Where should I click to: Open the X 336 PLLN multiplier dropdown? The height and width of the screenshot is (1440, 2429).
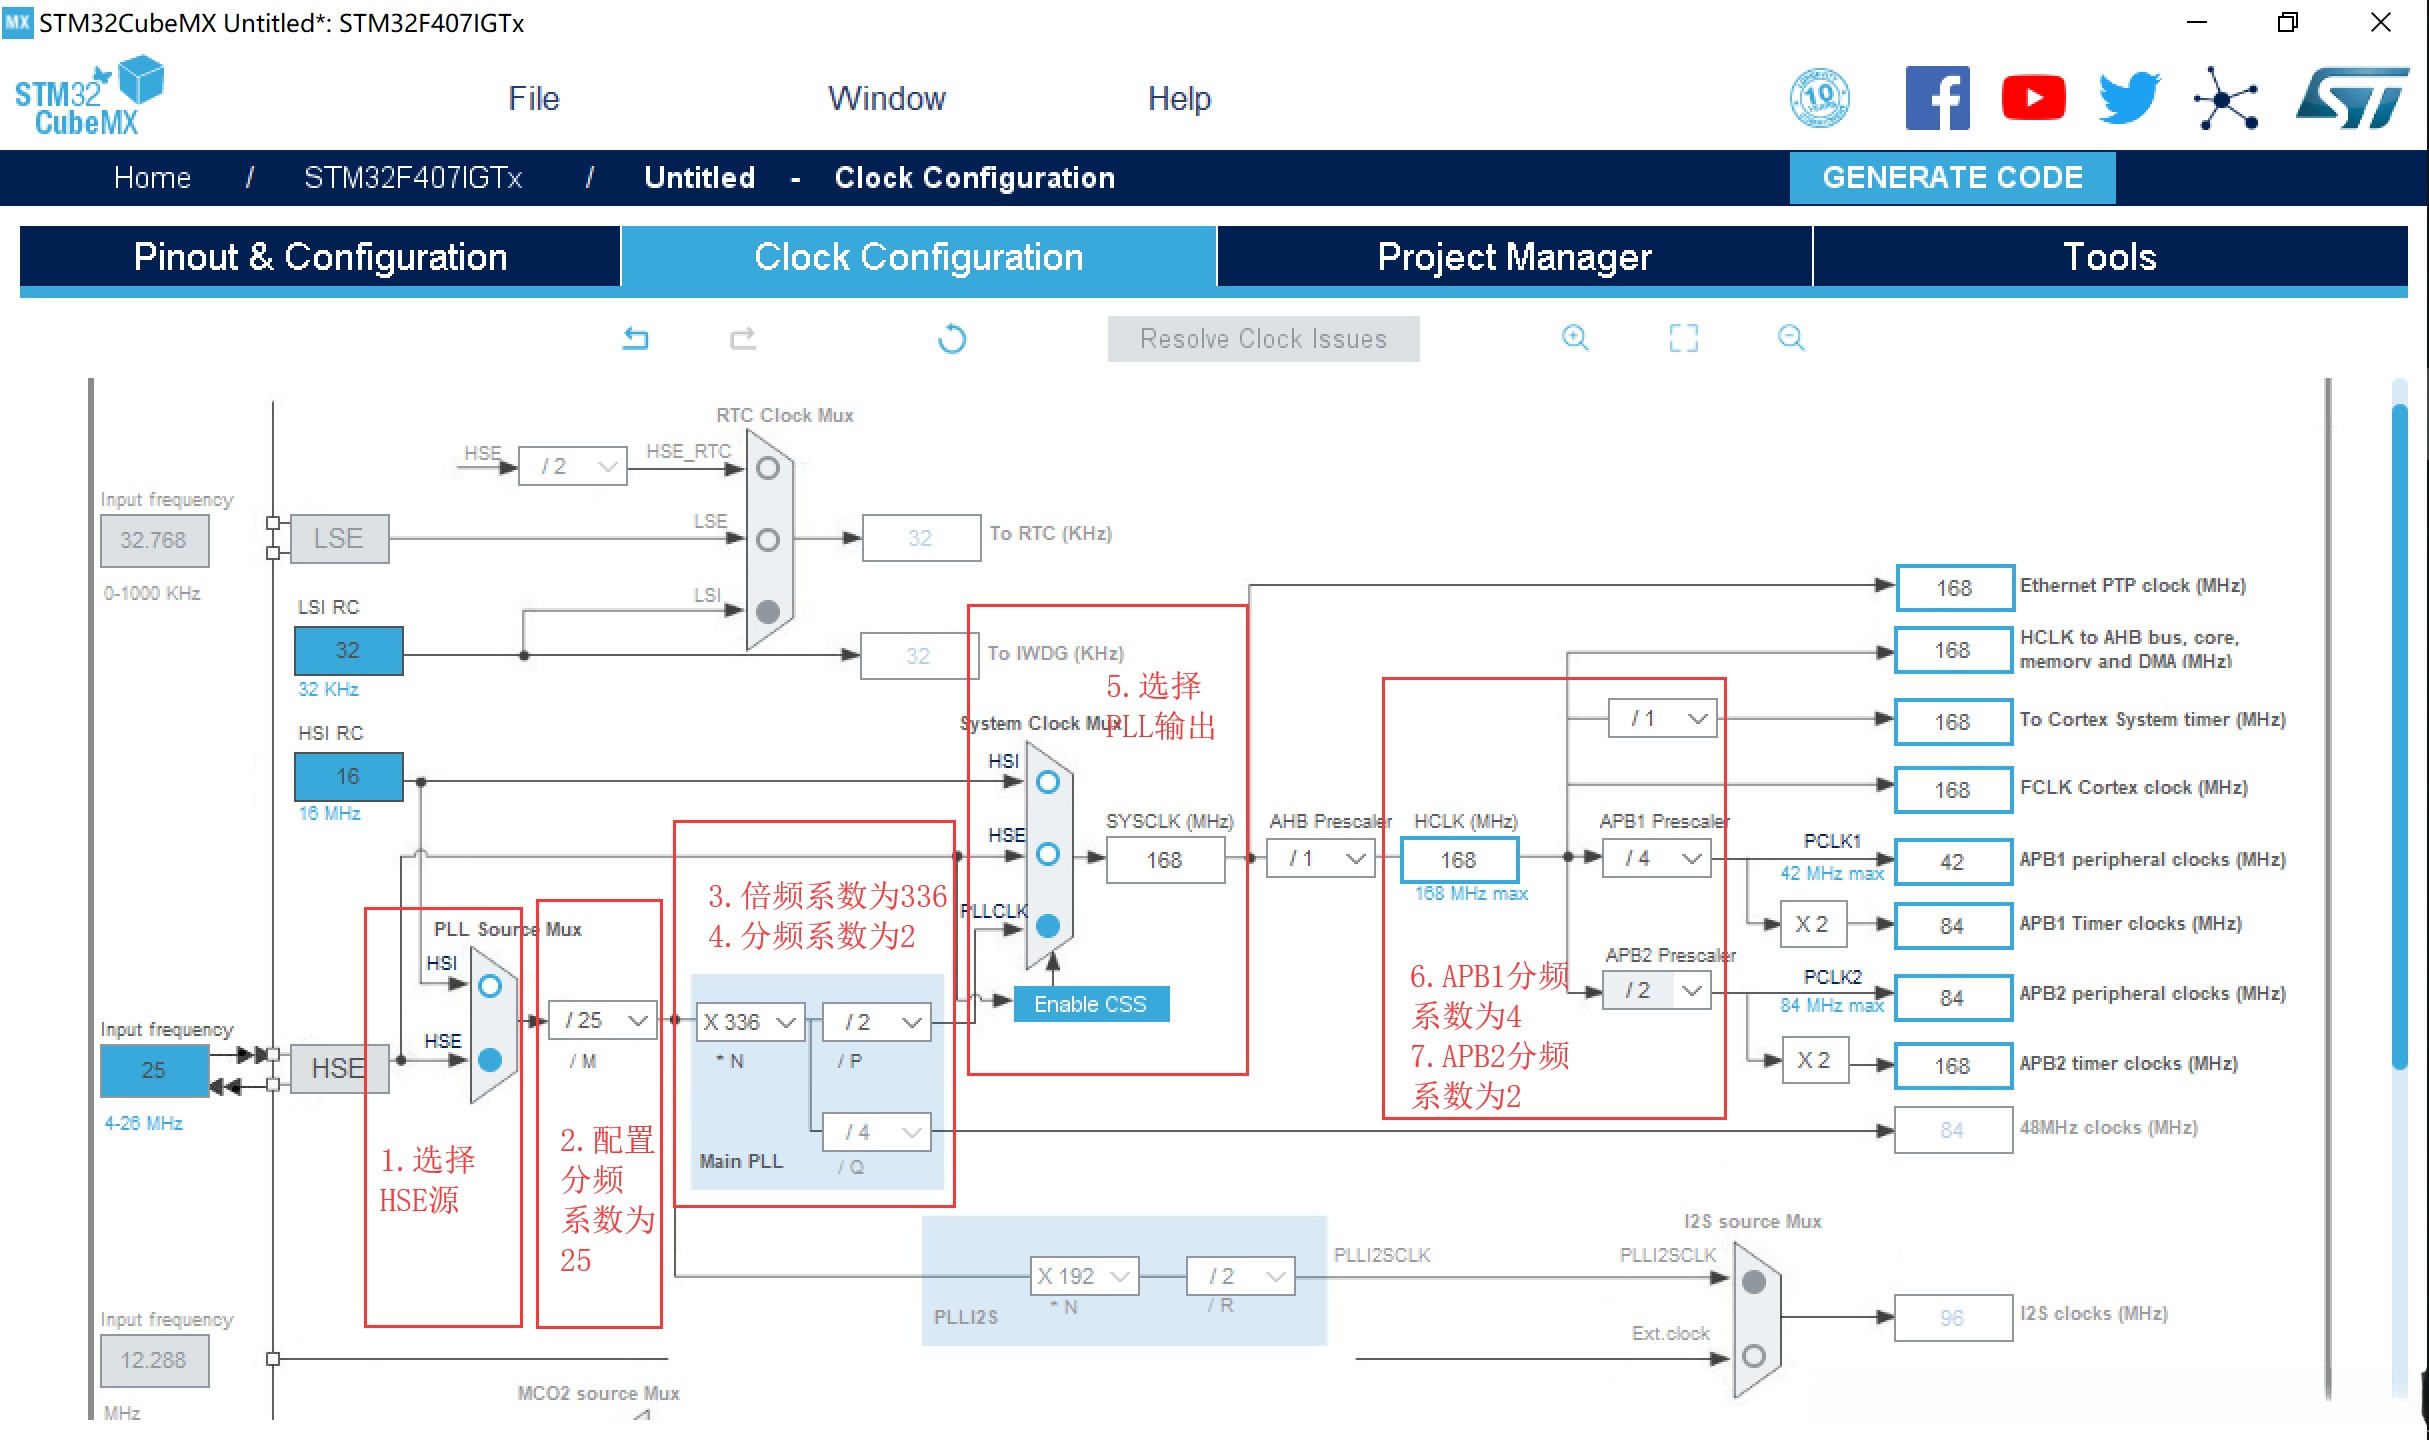750,1022
